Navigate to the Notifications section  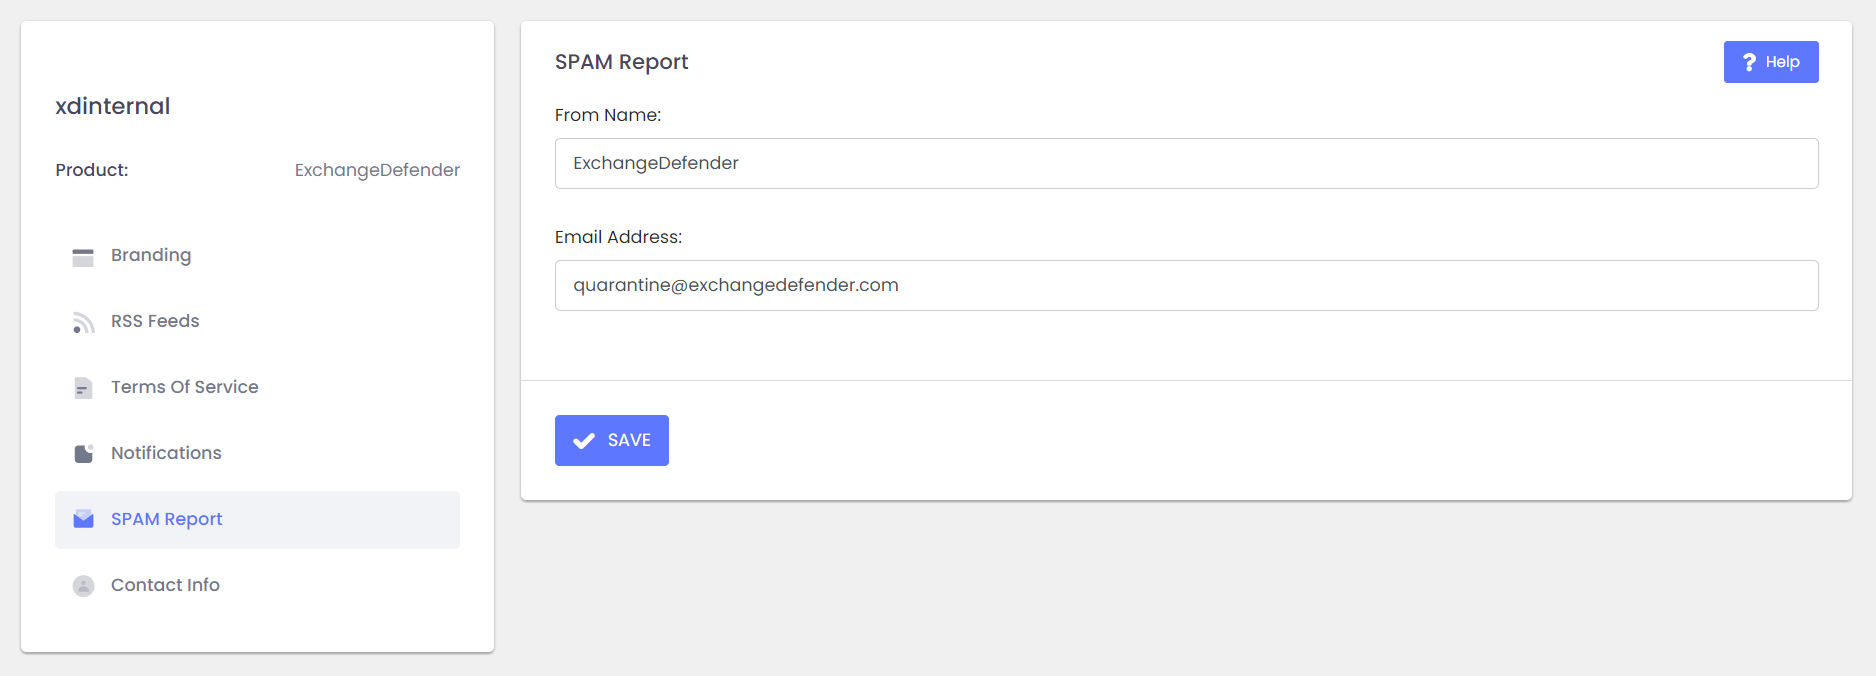point(166,453)
